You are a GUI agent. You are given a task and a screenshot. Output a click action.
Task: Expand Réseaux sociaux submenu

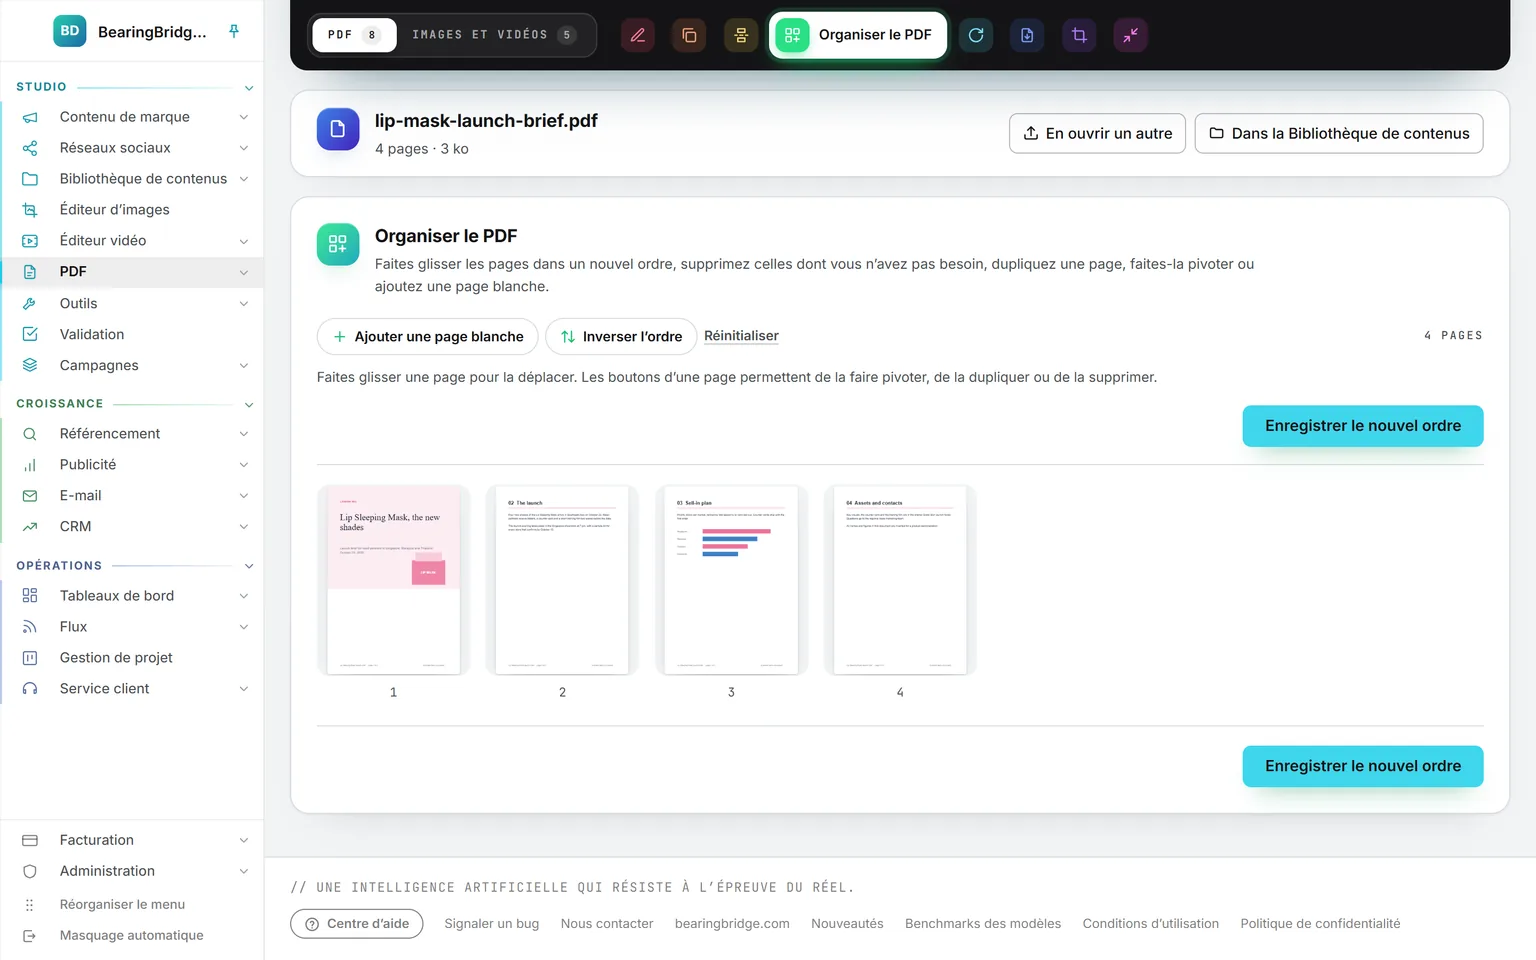(243, 148)
